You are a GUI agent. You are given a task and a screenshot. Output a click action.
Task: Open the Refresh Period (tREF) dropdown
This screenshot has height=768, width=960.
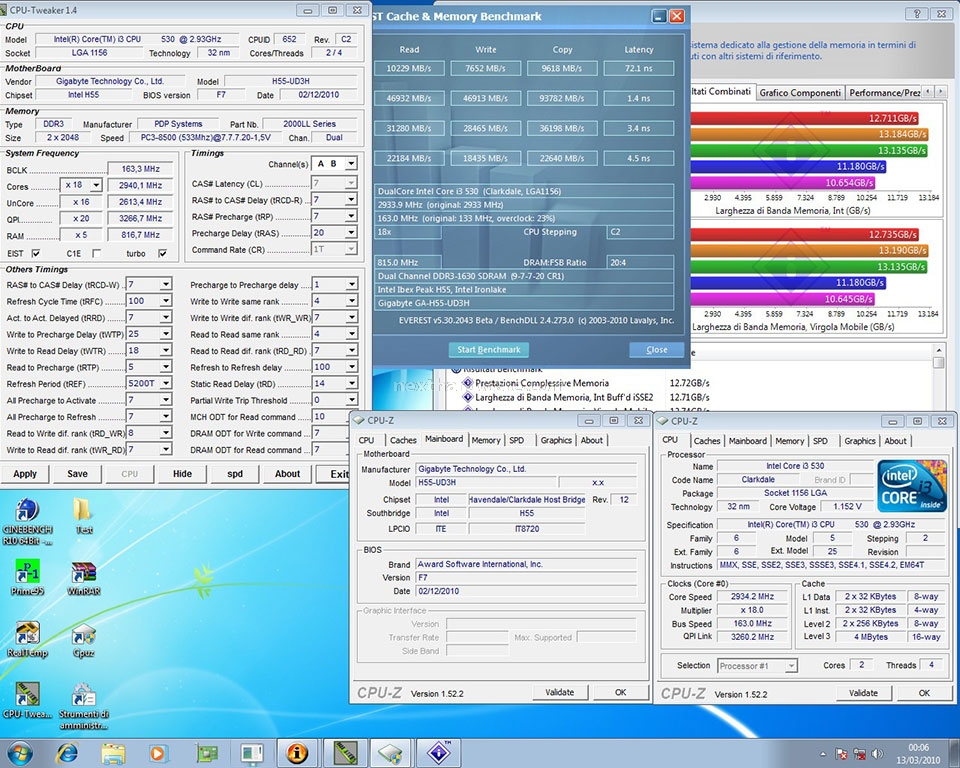click(x=165, y=383)
